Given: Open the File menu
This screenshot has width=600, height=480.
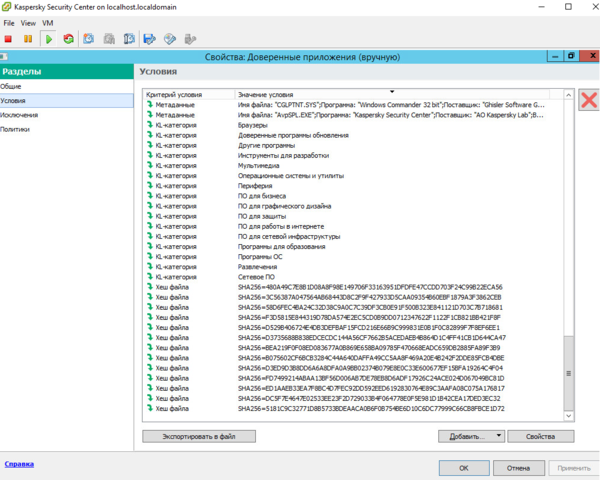Looking at the screenshot, I should coord(10,22).
